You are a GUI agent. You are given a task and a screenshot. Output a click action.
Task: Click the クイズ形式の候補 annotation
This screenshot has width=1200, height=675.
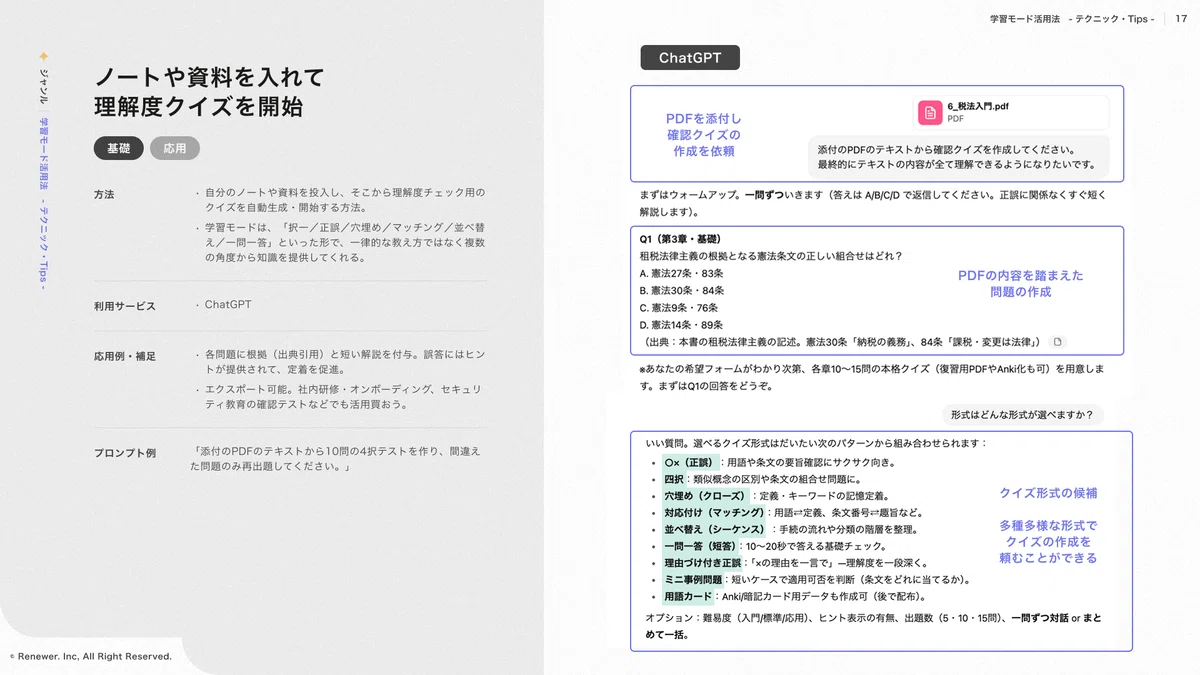click(x=1048, y=493)
